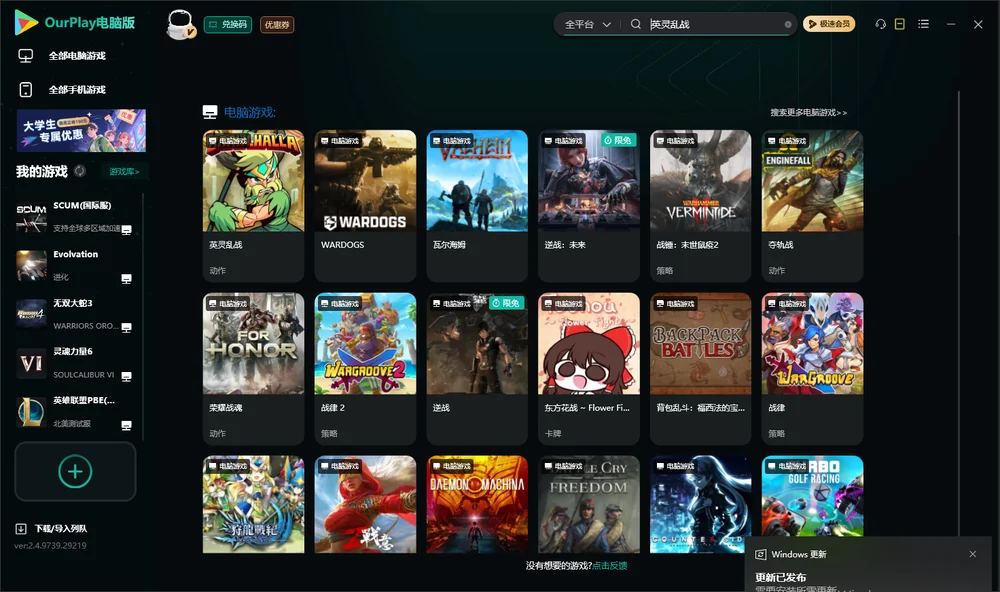Open the 瓦尔海姆 game card

tap(477, 206)
